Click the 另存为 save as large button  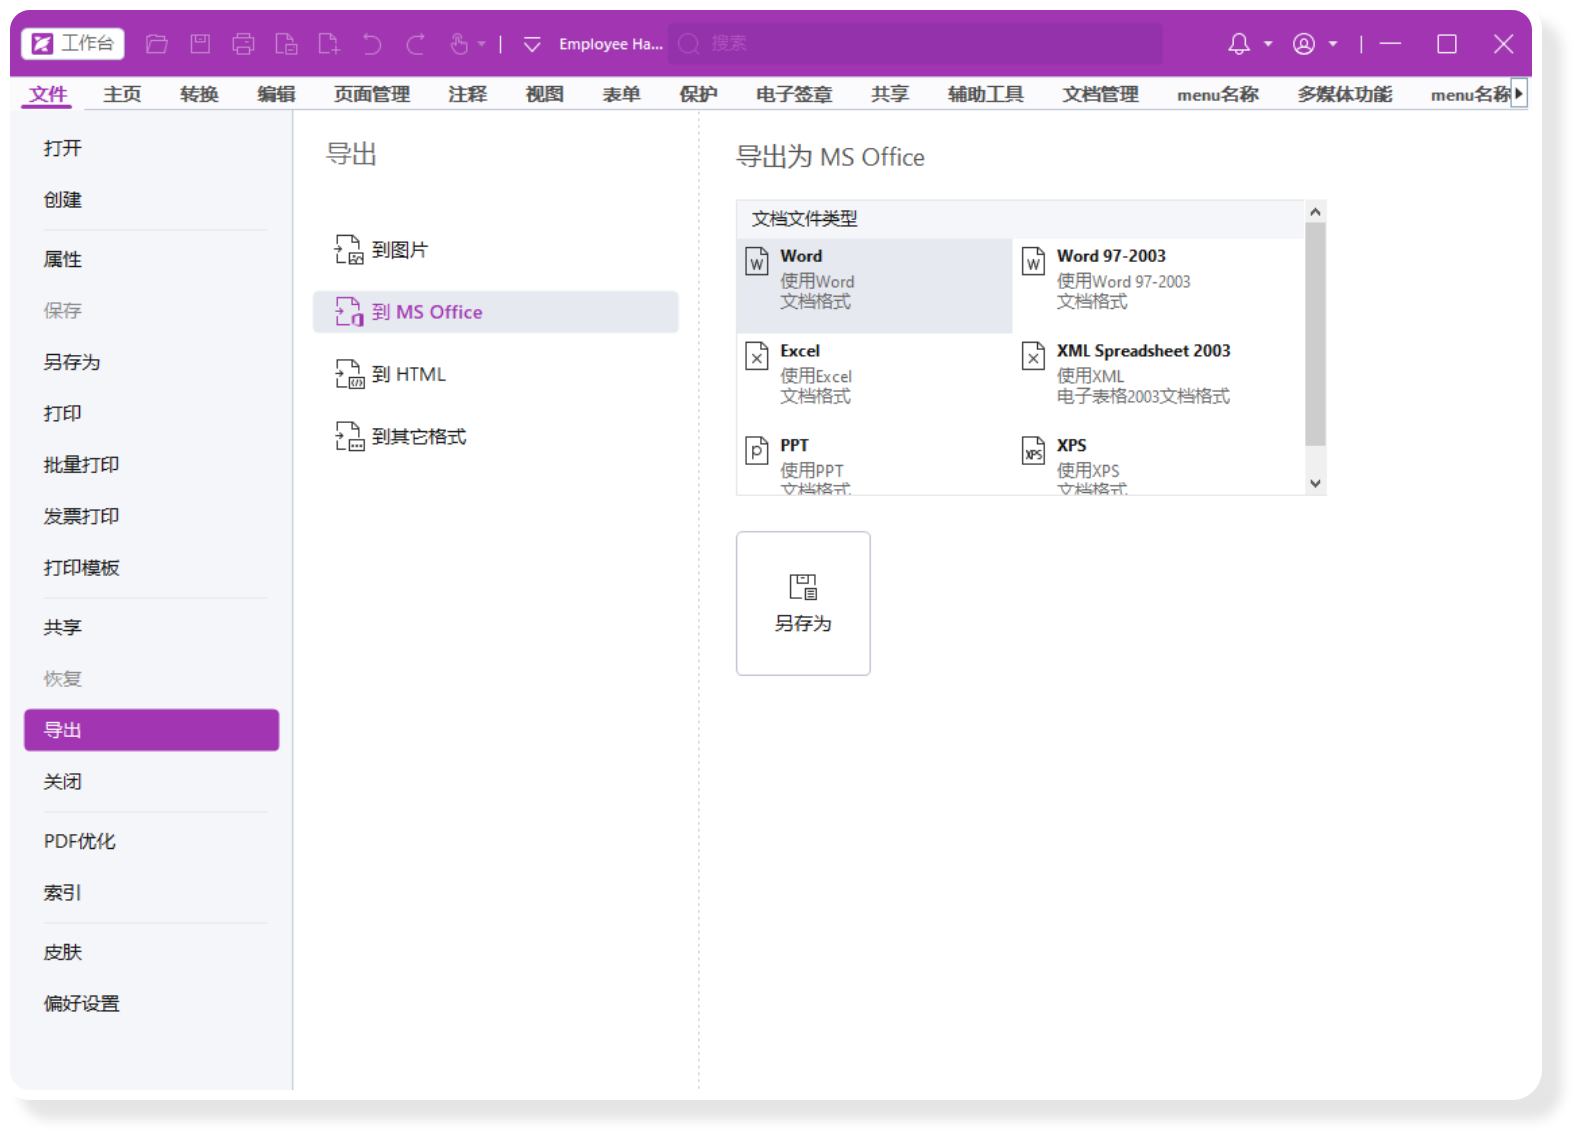tap(803, 603)
